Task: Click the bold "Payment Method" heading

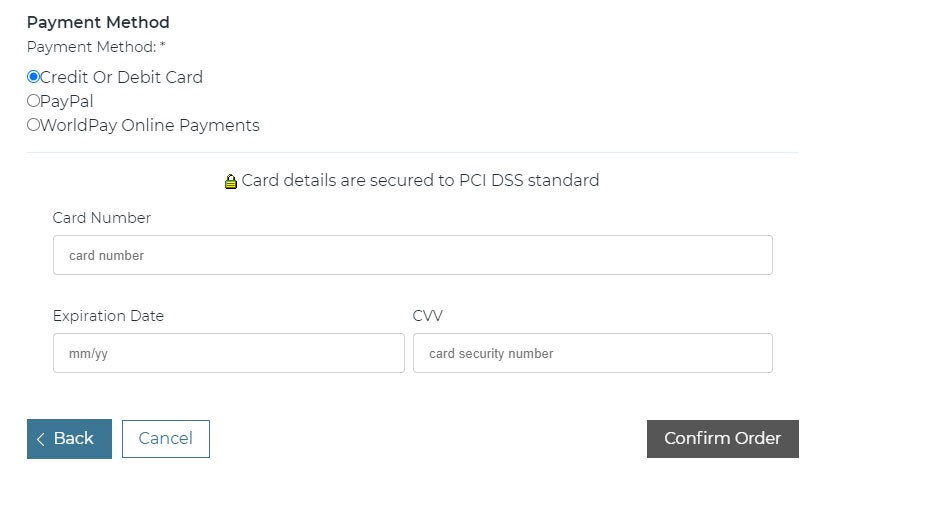Action: tap(98, 22)
